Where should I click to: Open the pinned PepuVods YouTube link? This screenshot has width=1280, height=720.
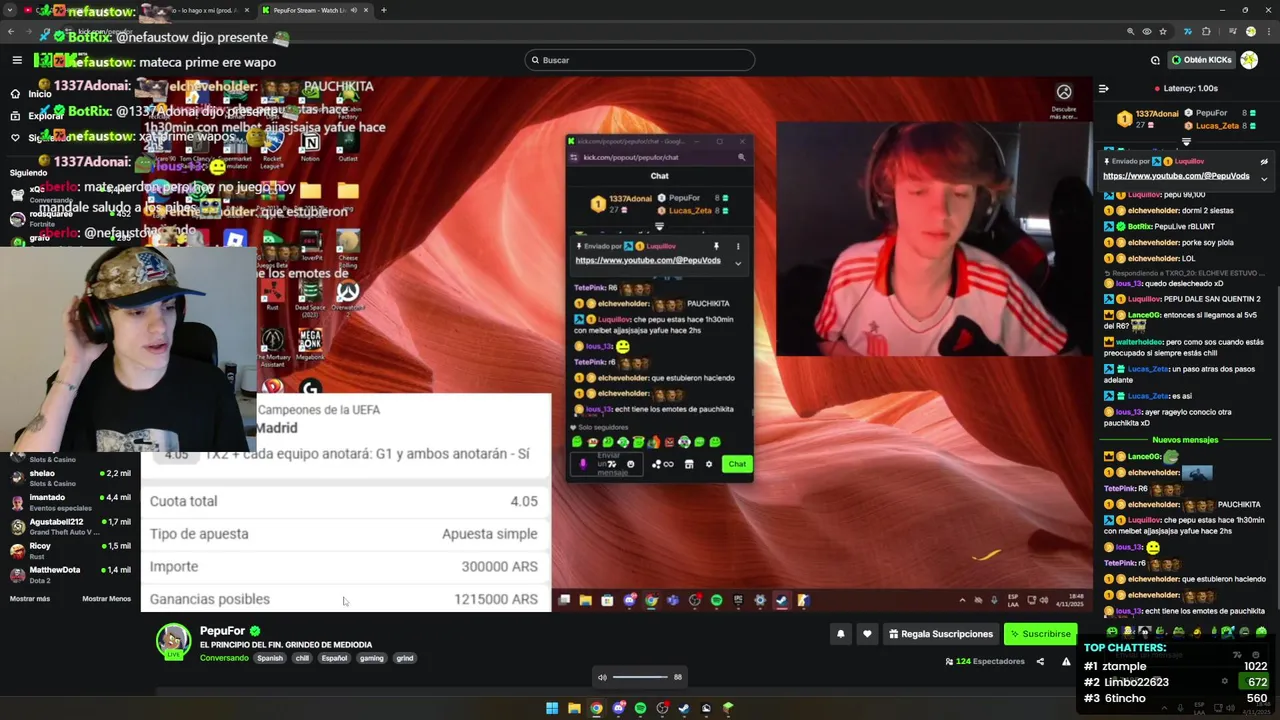click(1176, 176)
